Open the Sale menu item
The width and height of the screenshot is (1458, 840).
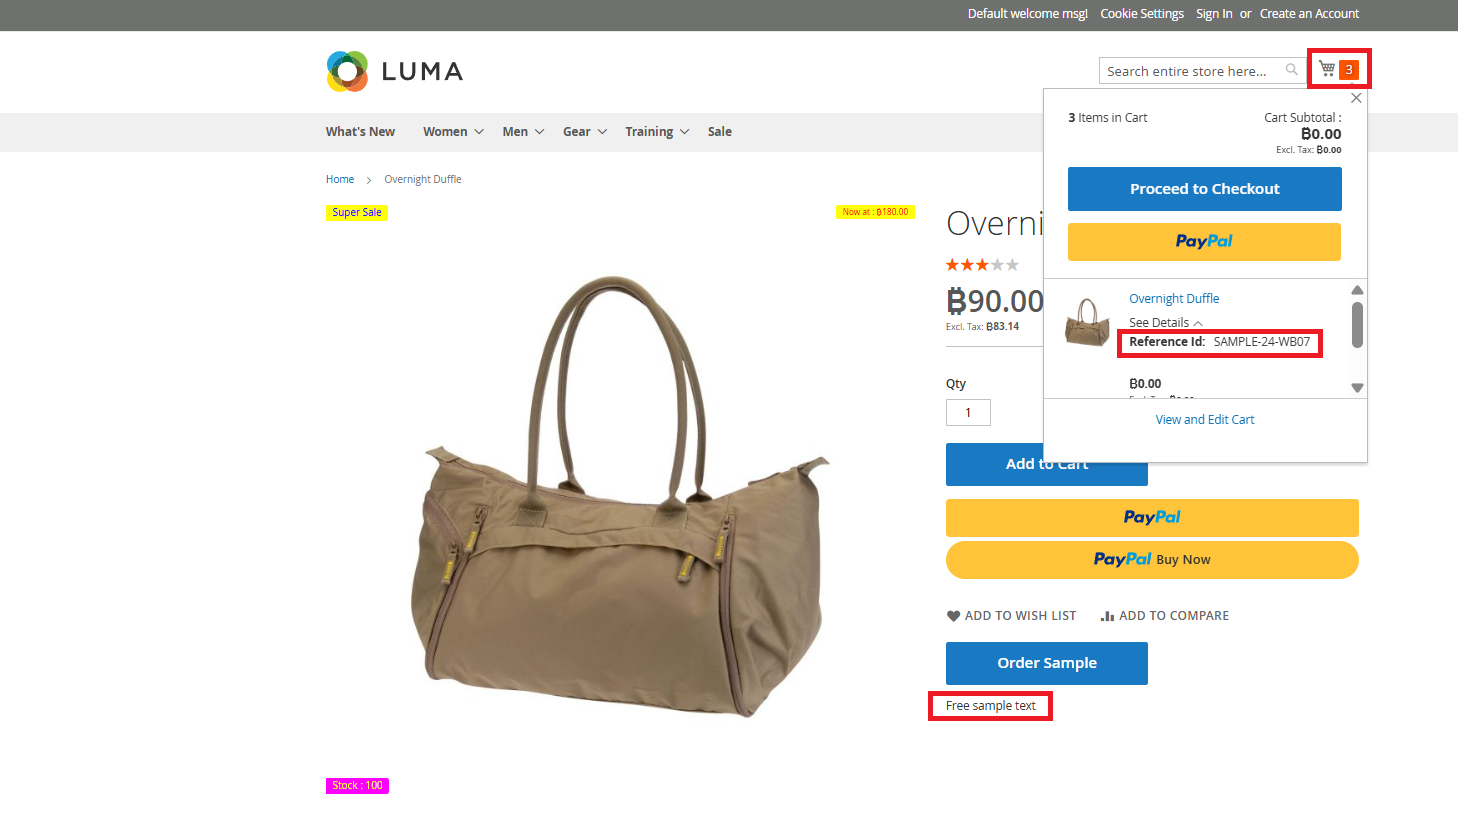(720, 132)
